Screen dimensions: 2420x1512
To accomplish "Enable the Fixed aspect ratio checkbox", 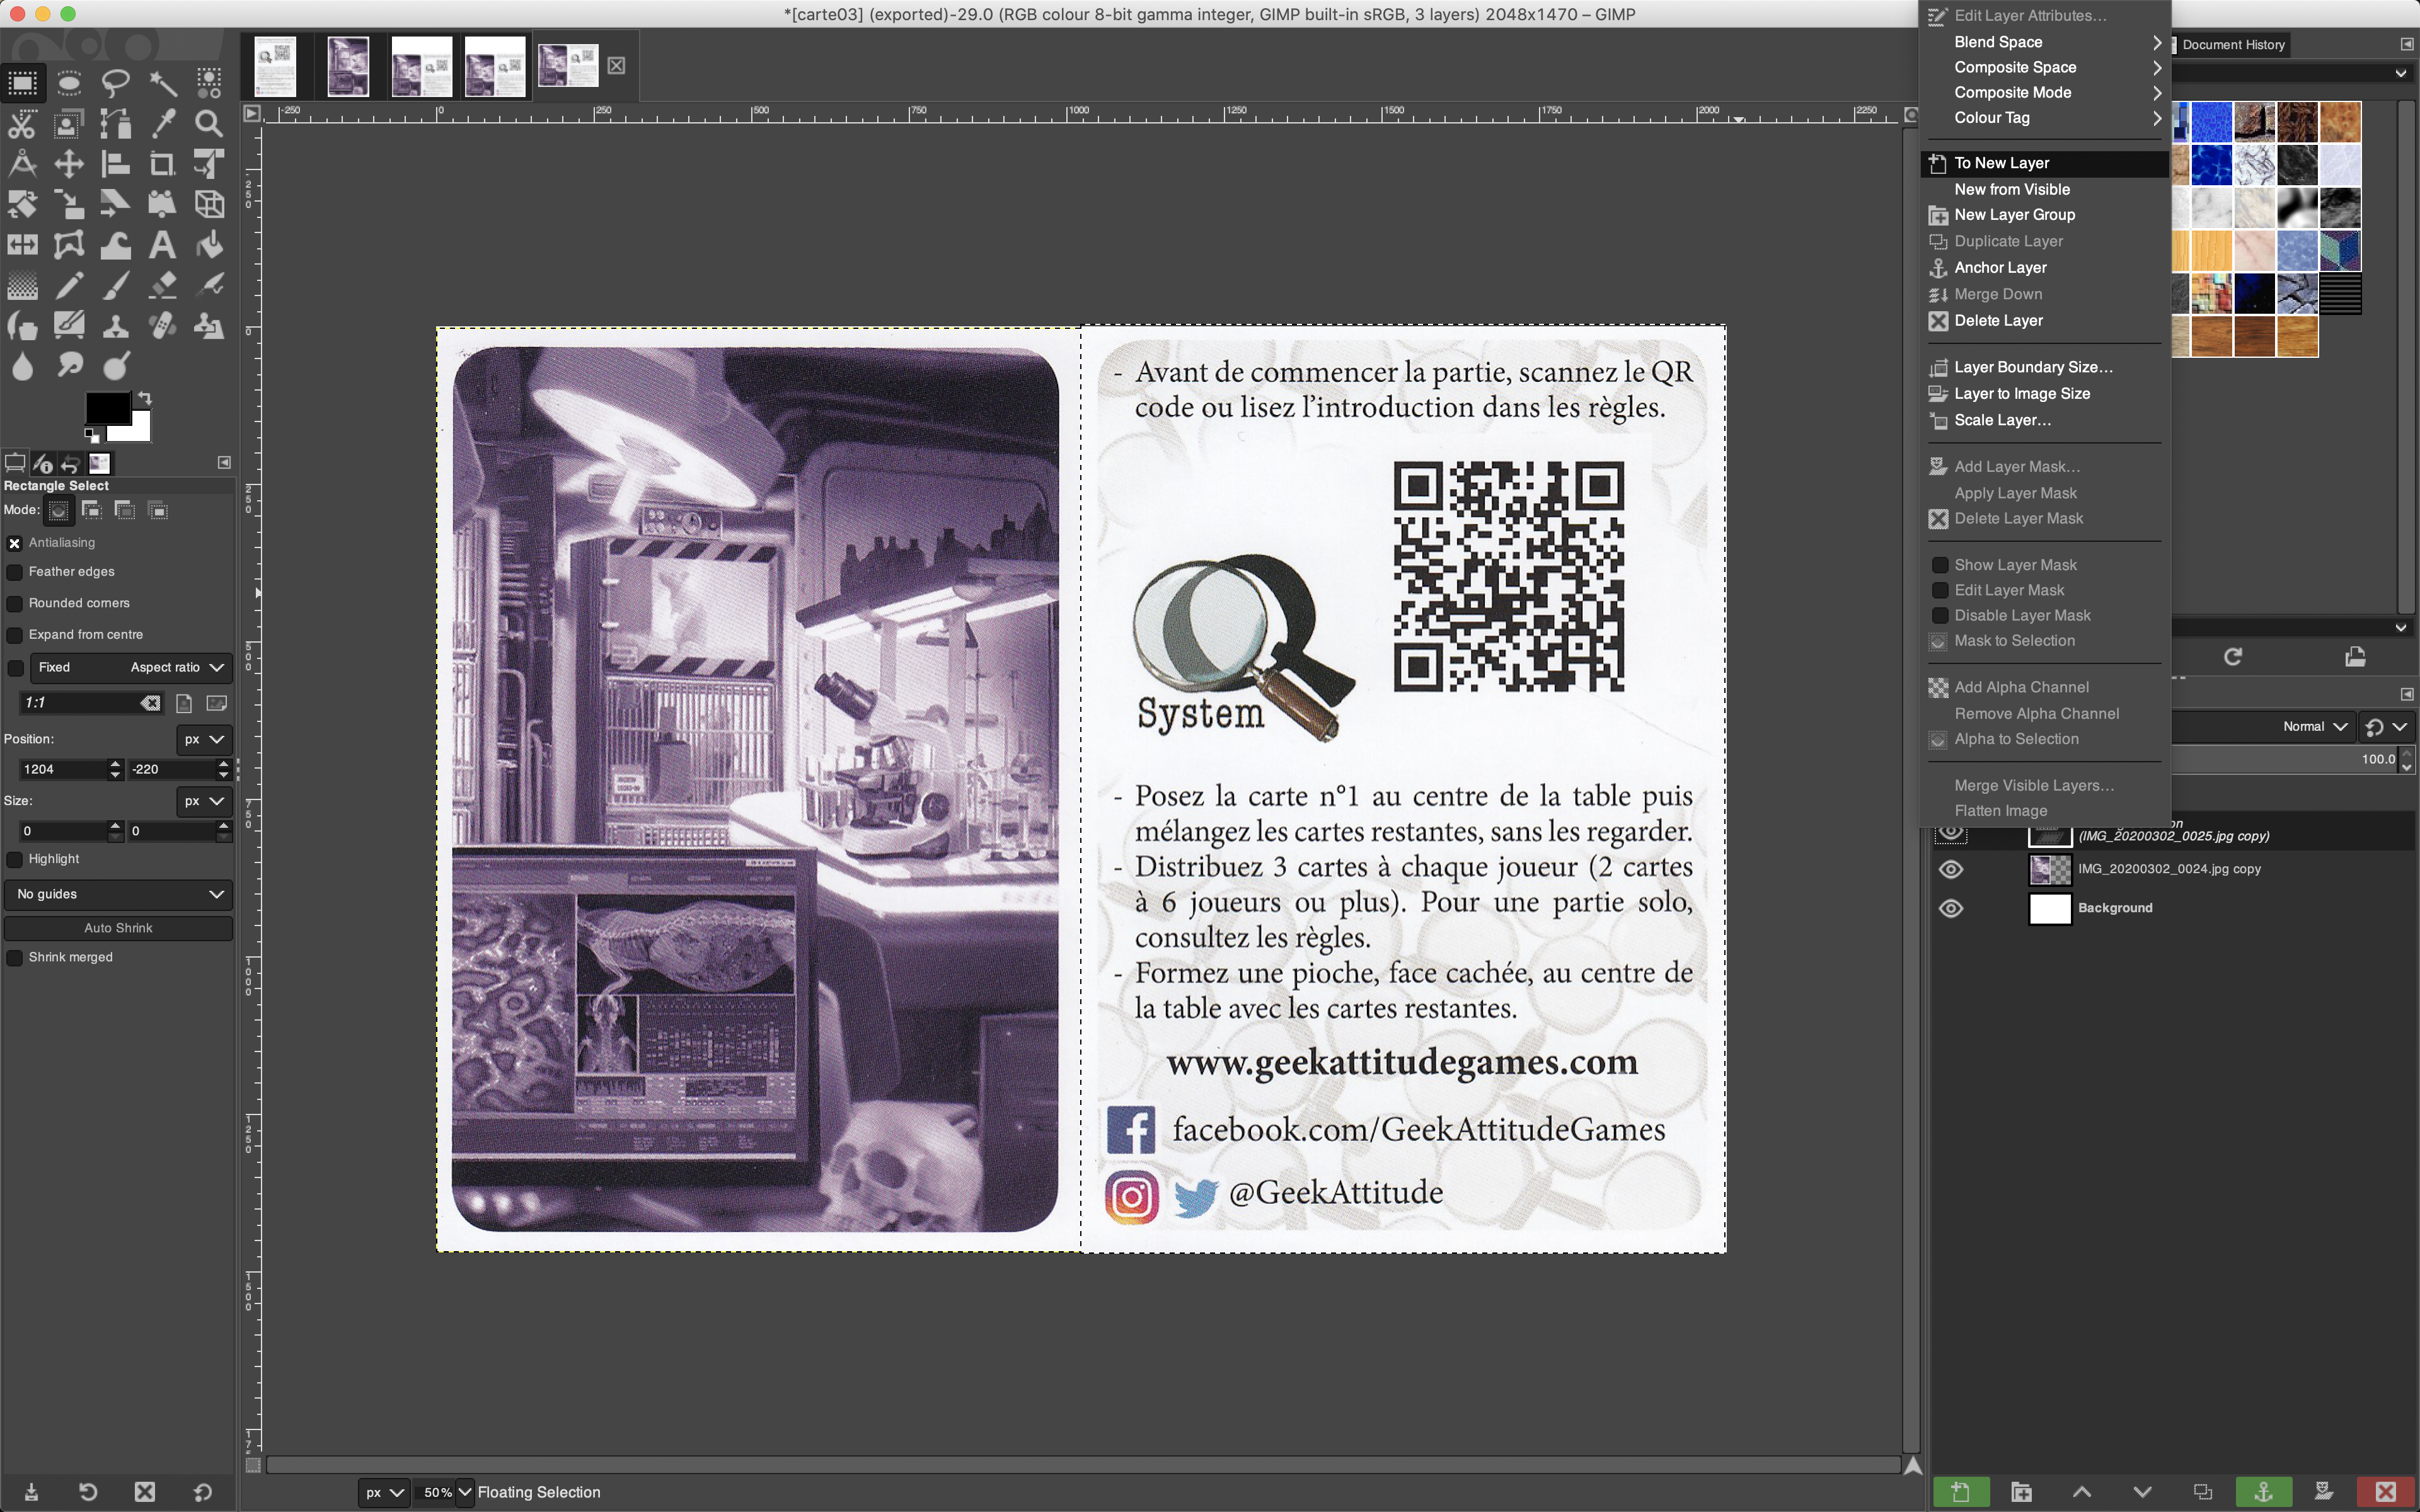I will pyautogui.click(x=15, y=668).
